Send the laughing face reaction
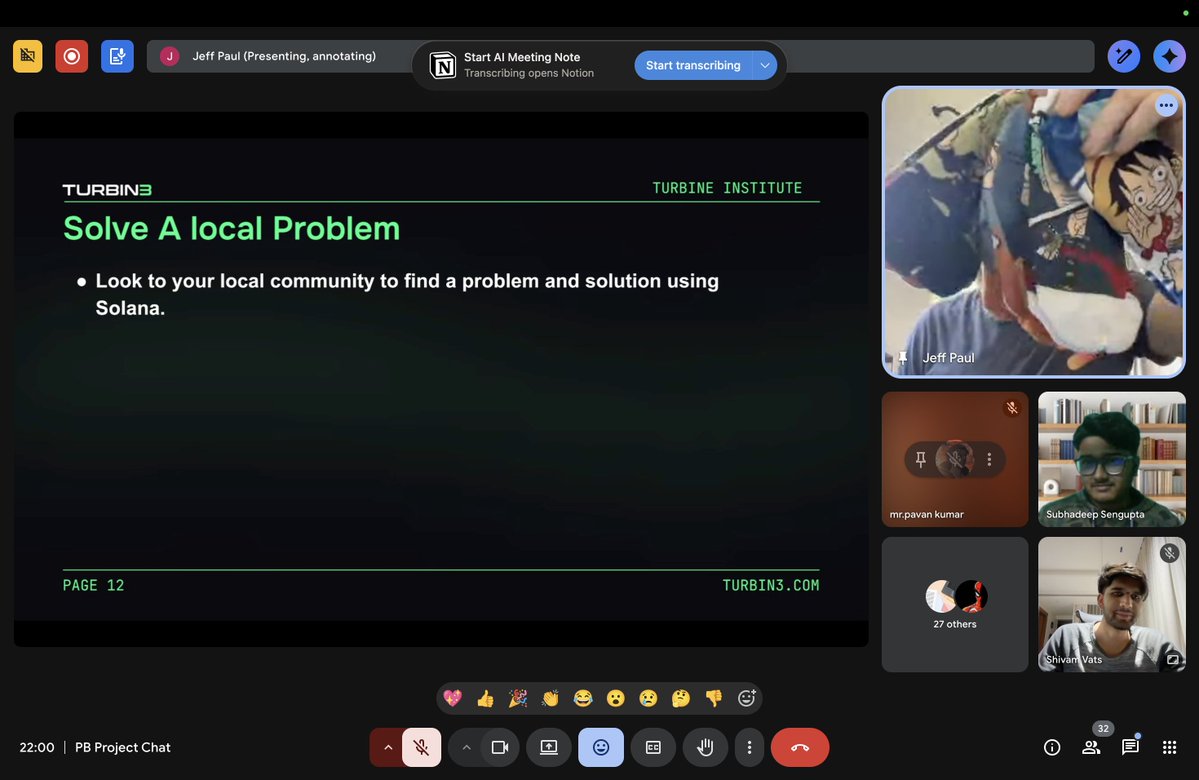Screen dimensions: 1199x780 pyautogui.click(x=583, y=698)
